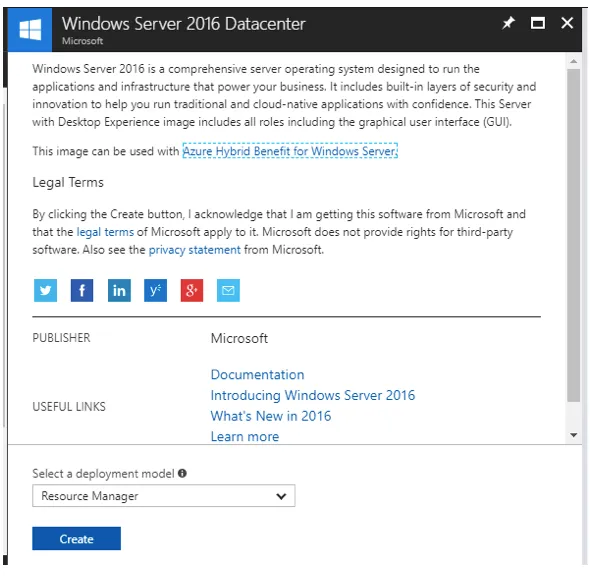The image size is (590, 576).
Task: Click the Windows Server 2016 Datacenter title
Action: point(184,24)
